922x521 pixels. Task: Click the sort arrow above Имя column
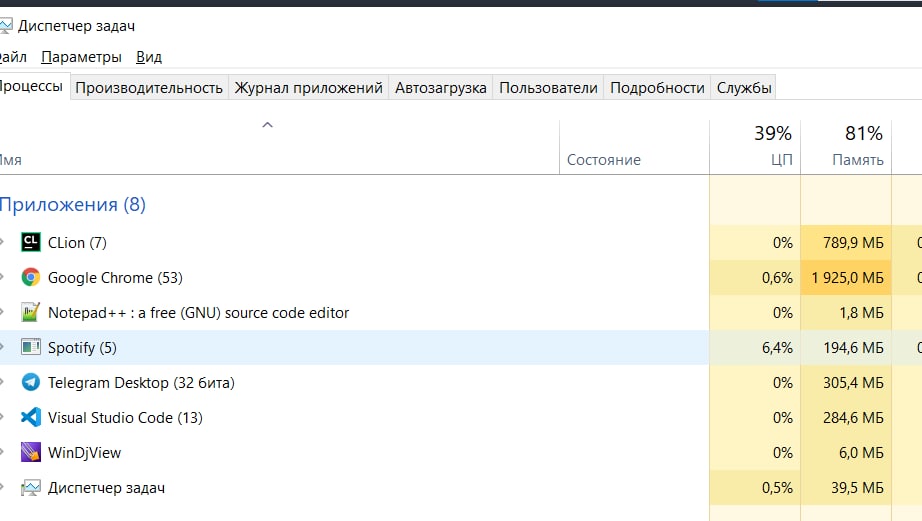[268, 125]
